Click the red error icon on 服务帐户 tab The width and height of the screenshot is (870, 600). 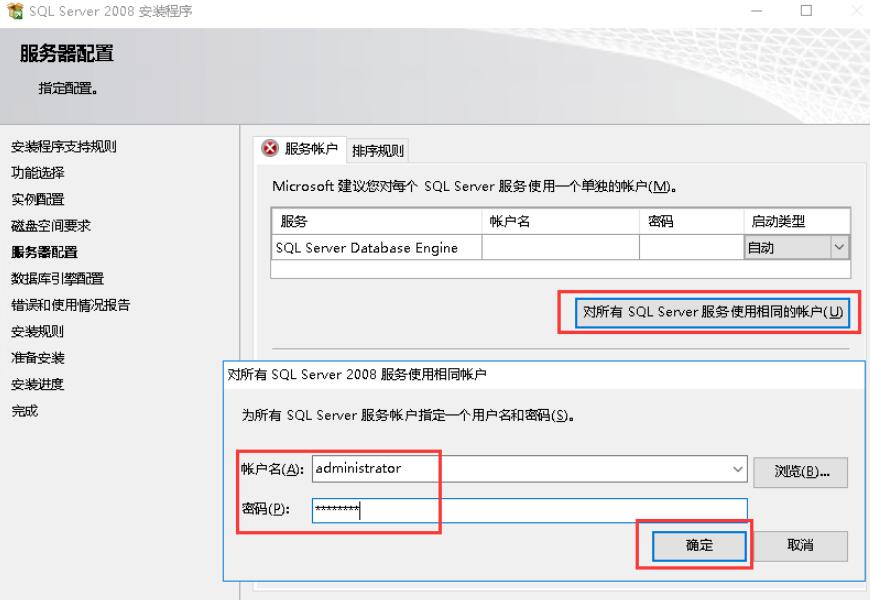coord(270,148)
